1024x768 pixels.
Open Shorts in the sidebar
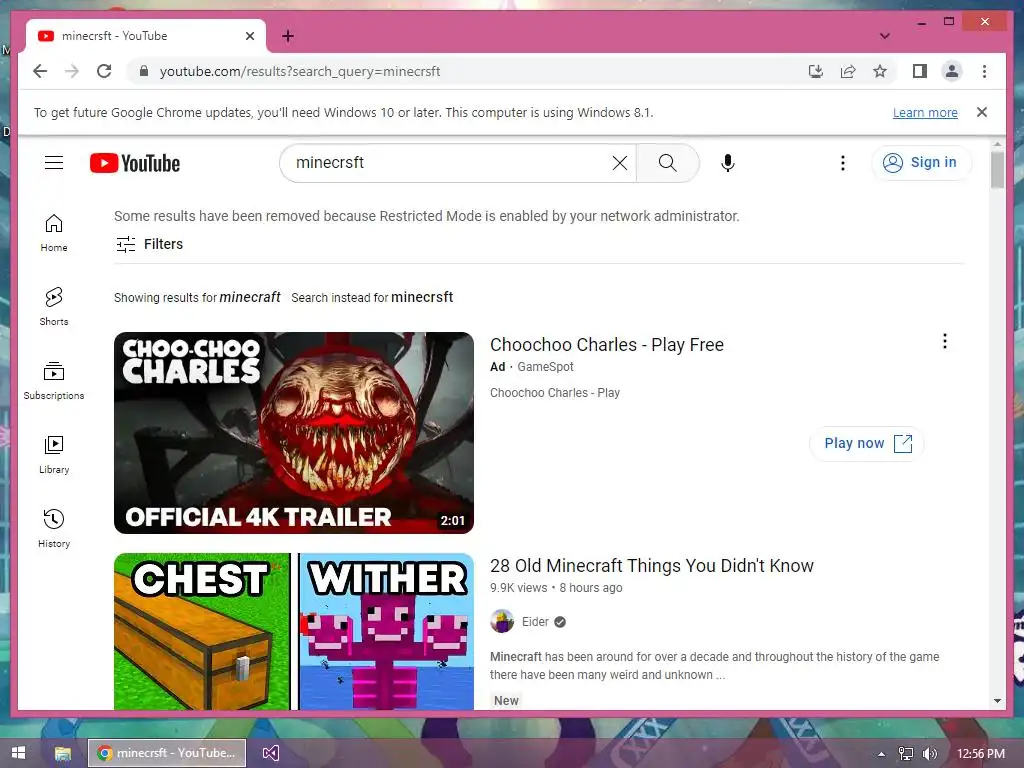[x=54, y=306]
